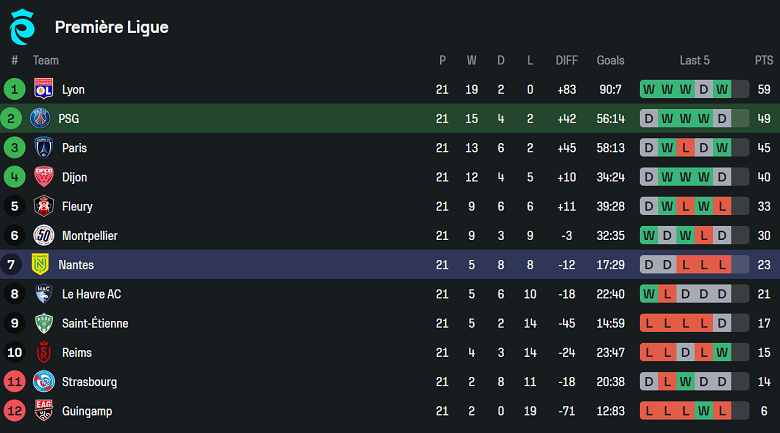This screenshot has height=433, width=780.
Task: Click the Strasbourg club badge
Action: click(43, 382)
